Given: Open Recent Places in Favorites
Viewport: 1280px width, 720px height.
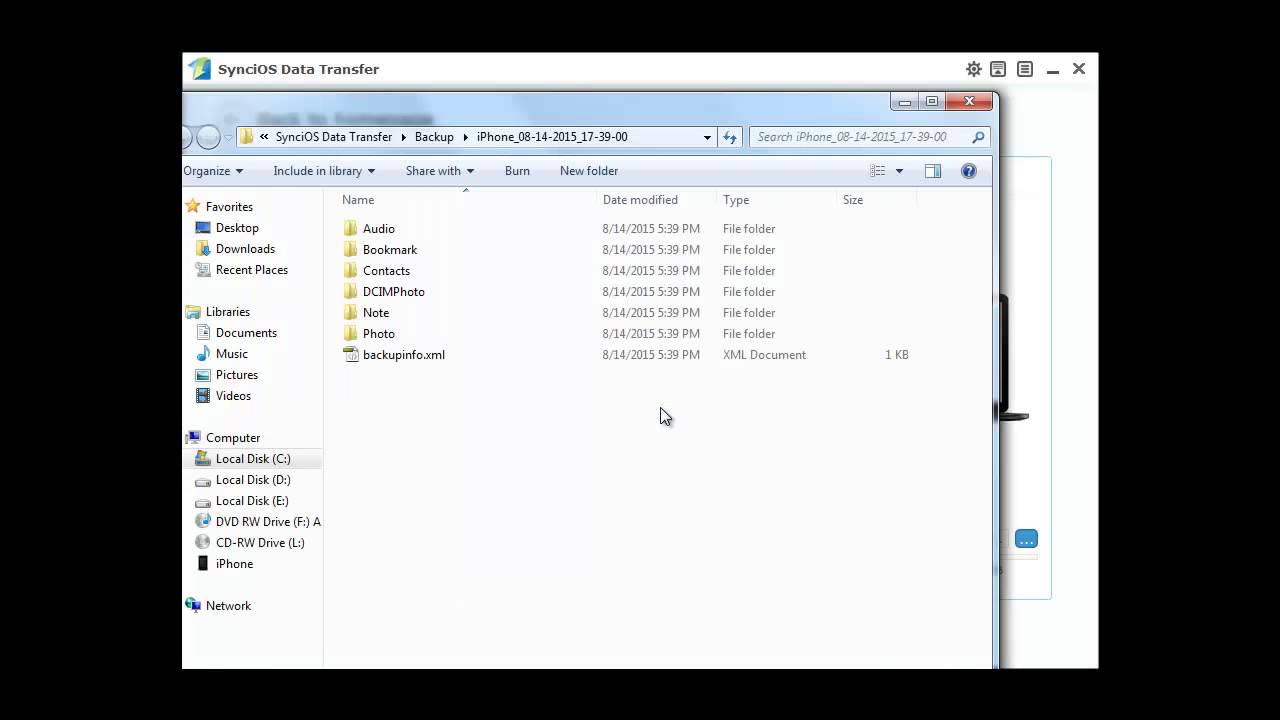Looking at the screenshot, I should tap(252, 270).
